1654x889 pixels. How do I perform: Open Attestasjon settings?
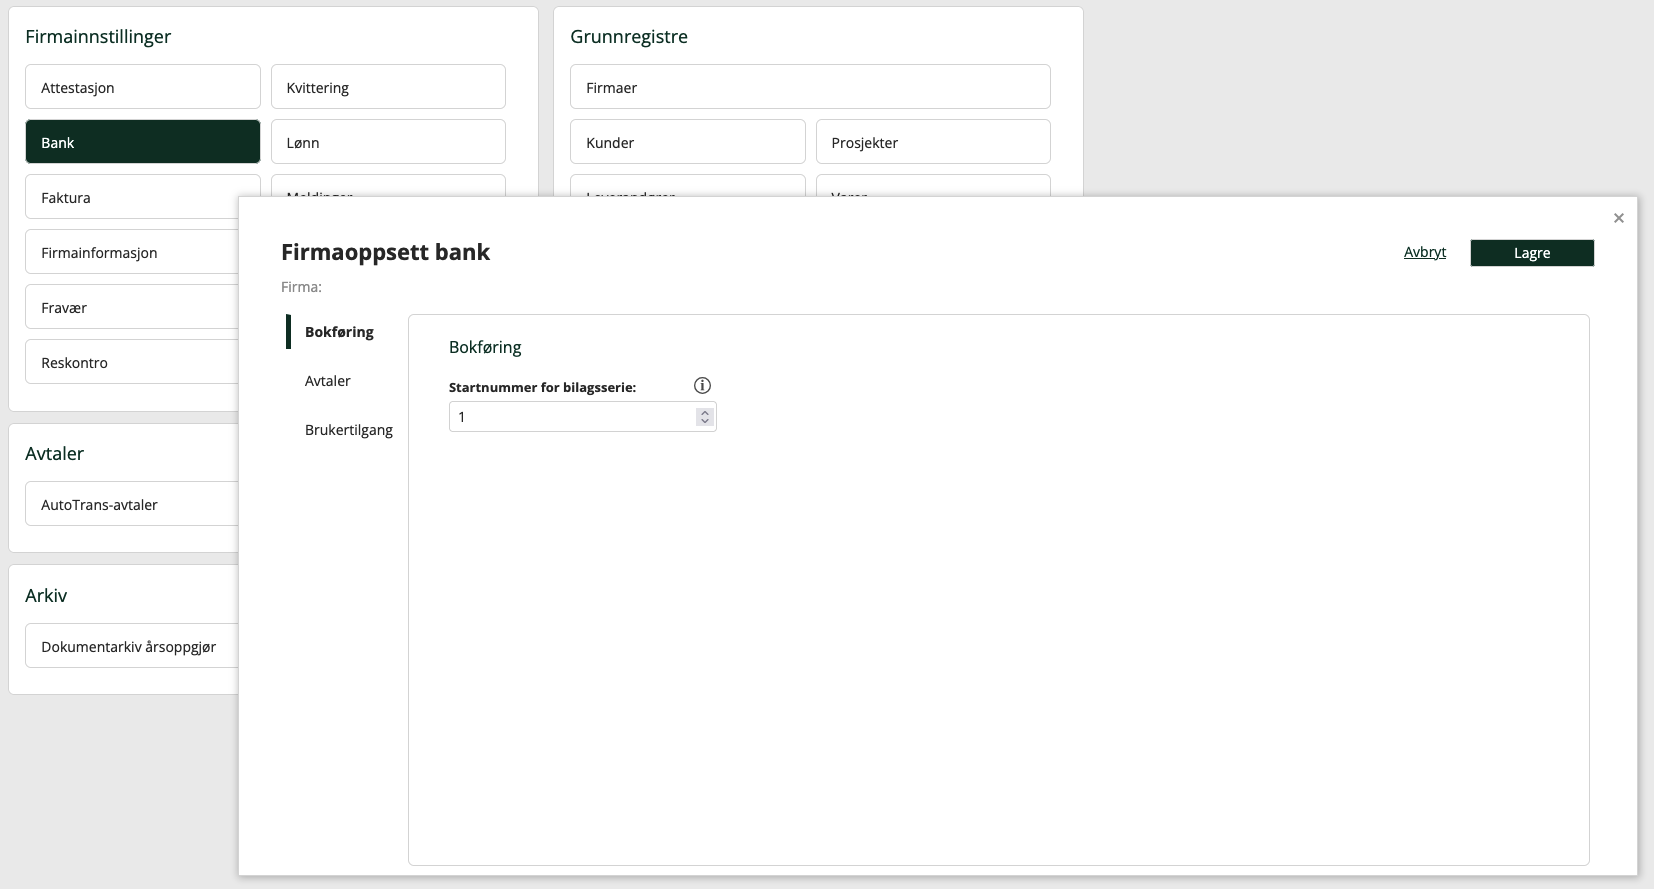[143, 87]
